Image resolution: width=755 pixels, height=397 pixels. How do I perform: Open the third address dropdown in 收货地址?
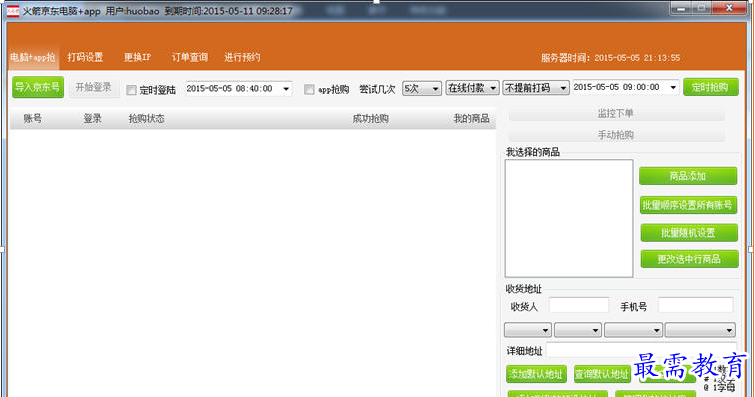coord(633,330)
